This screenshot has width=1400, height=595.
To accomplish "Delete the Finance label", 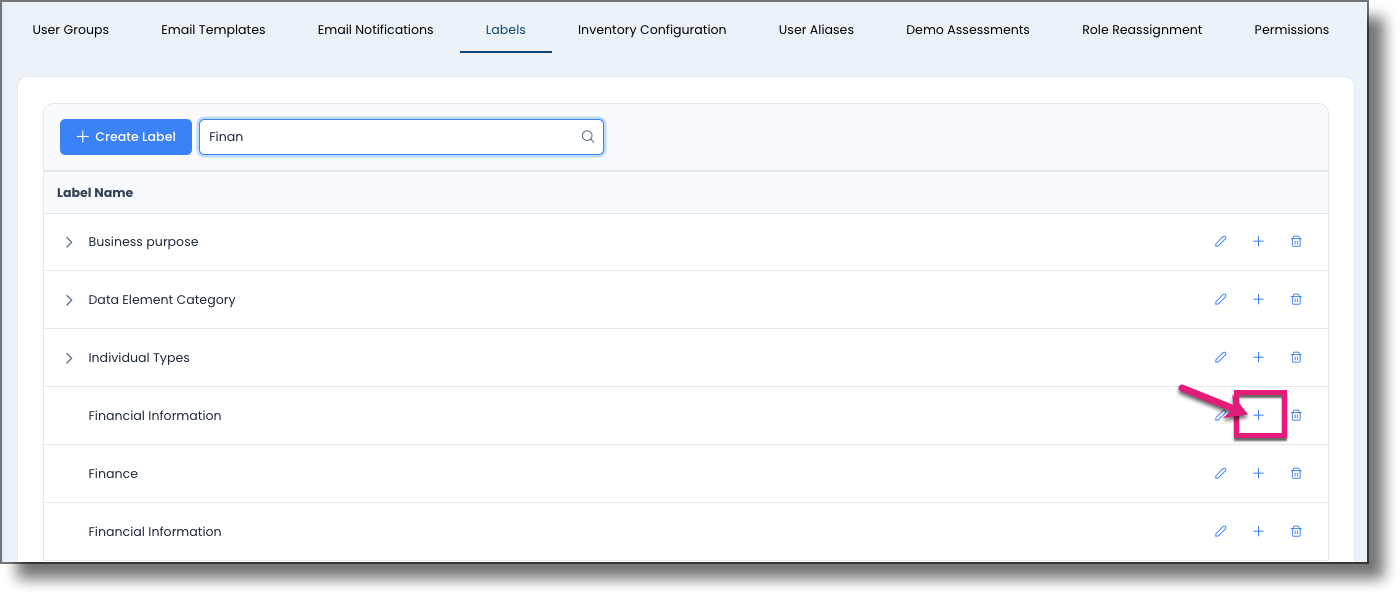I will coord(1296,474).
